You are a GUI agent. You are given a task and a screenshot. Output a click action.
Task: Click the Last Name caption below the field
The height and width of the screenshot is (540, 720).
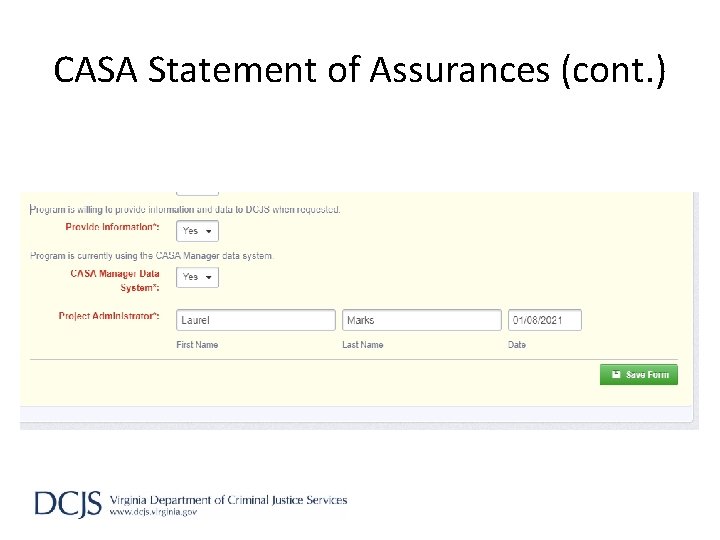[362, 345]
